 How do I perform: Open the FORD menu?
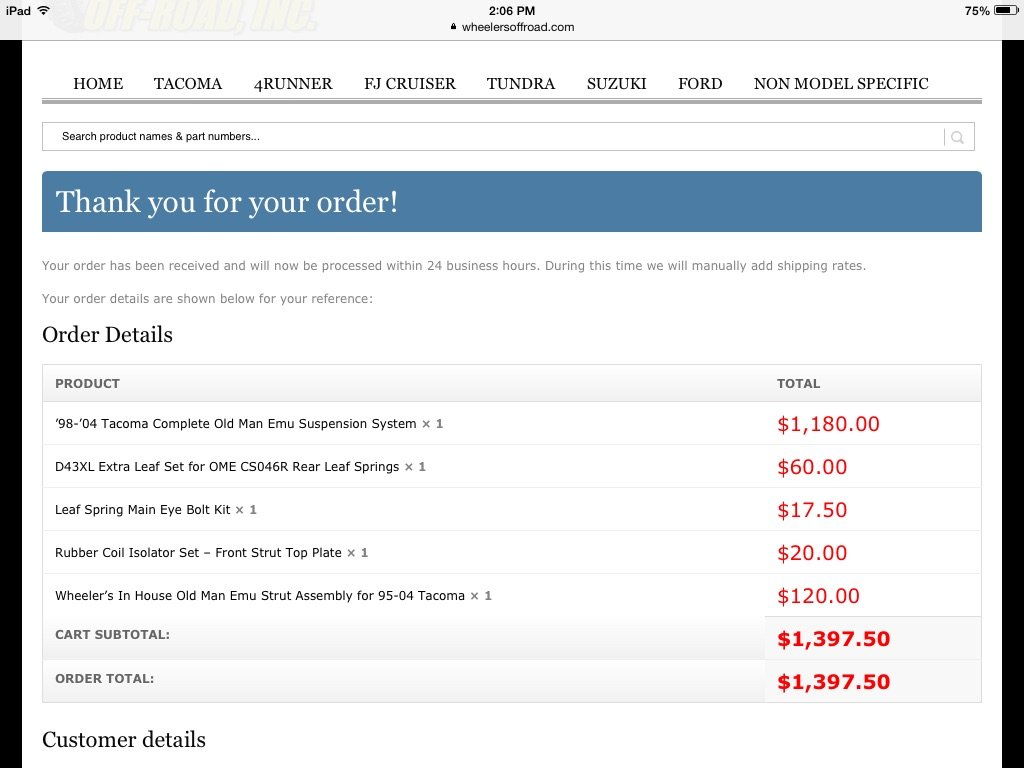point(699,84)
